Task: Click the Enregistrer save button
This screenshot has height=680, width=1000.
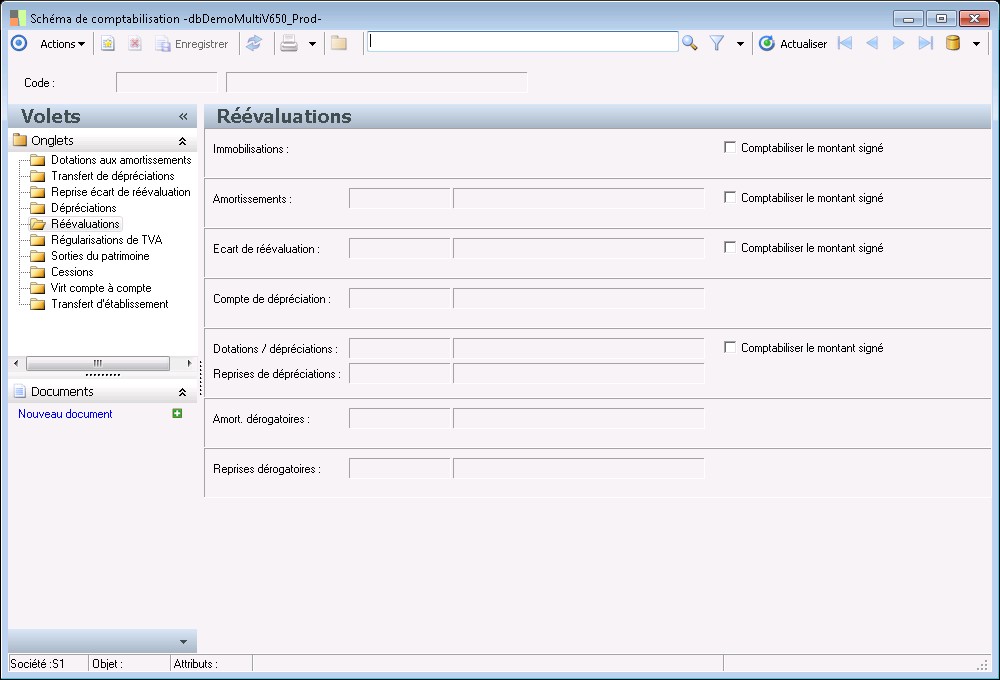Action: click(192, 44)
